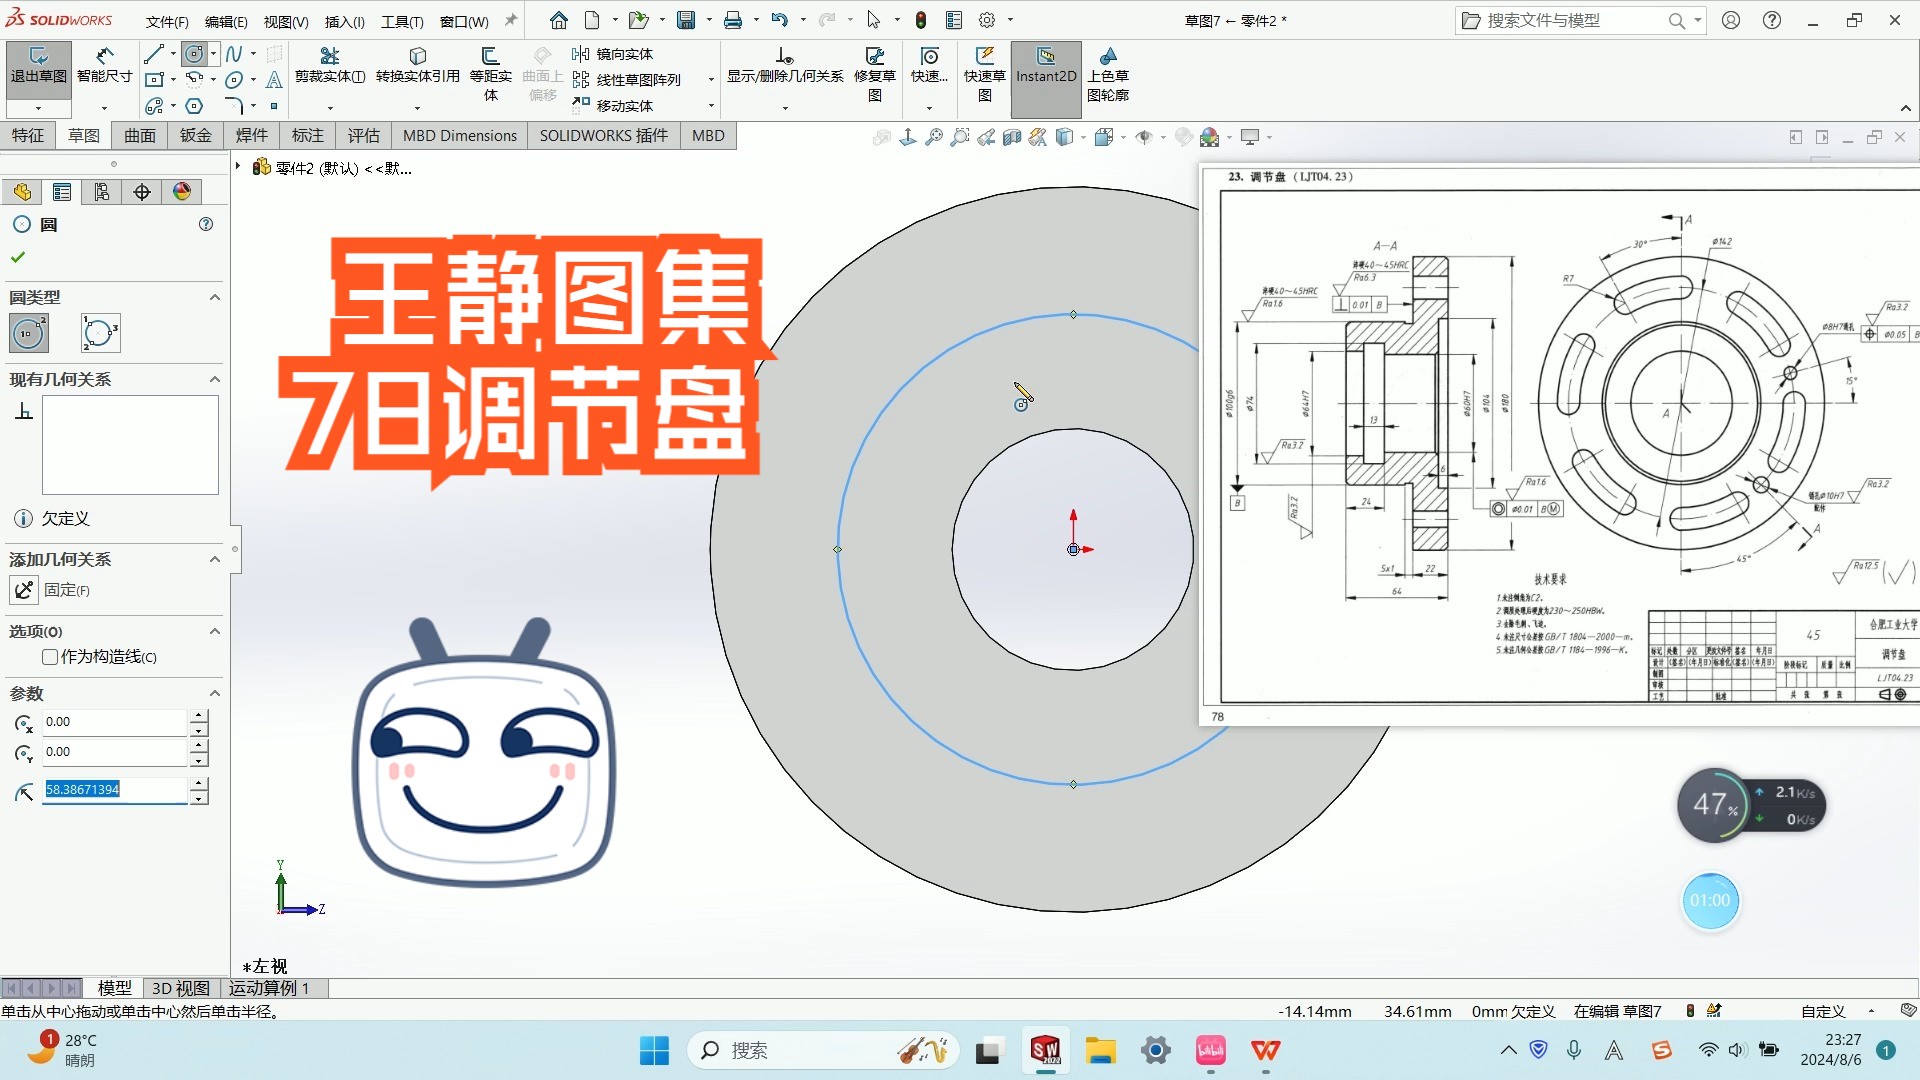Switch to 评估 ribbon tab

click(364, 135)
